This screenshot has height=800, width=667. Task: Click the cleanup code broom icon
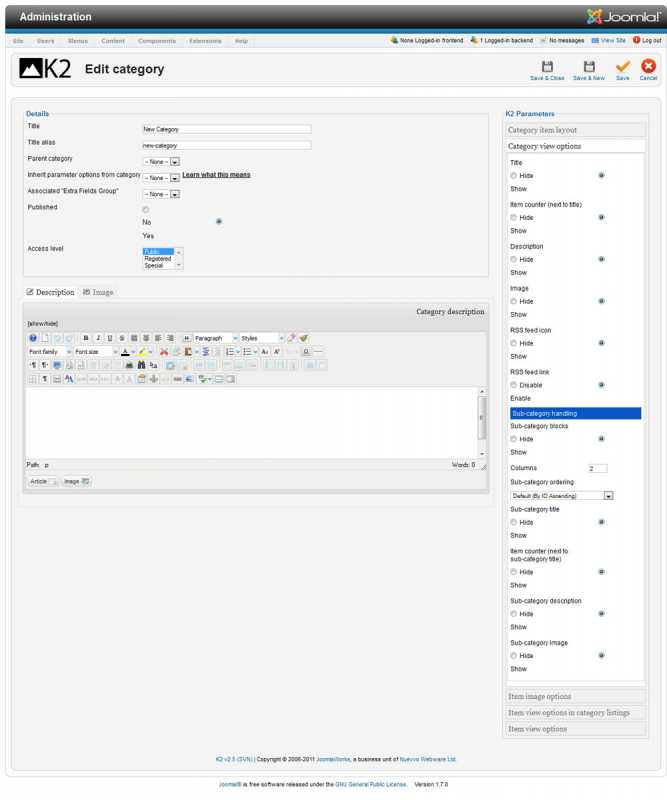tap(303, 338)
